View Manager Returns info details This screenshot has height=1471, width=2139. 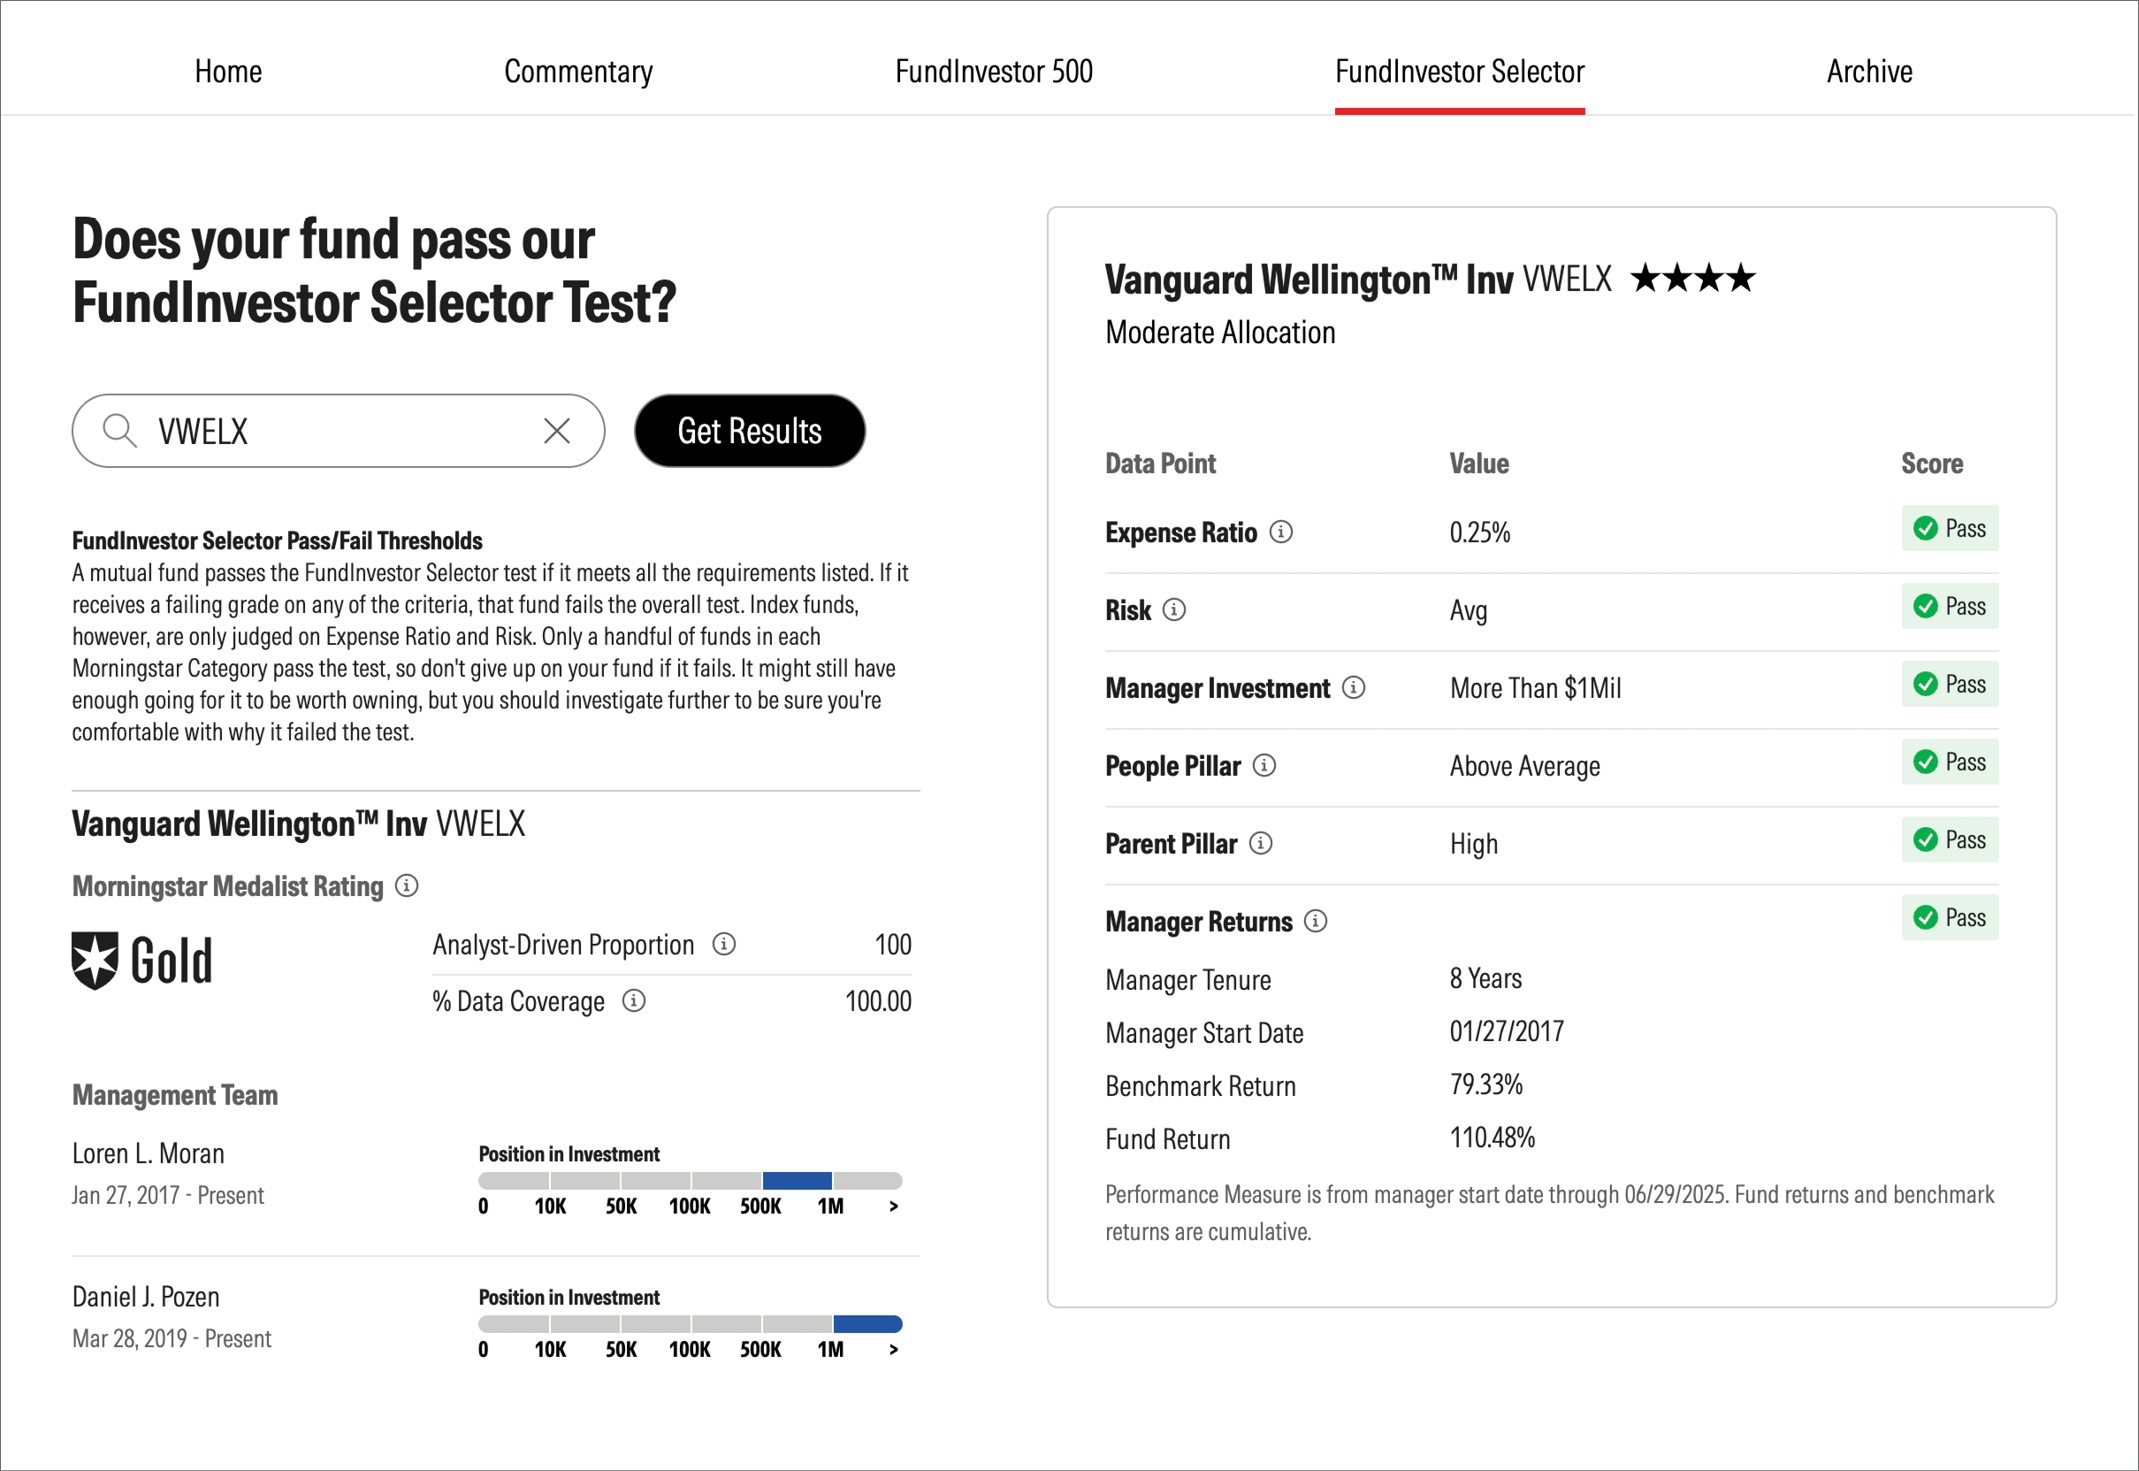pos(1317,921)
